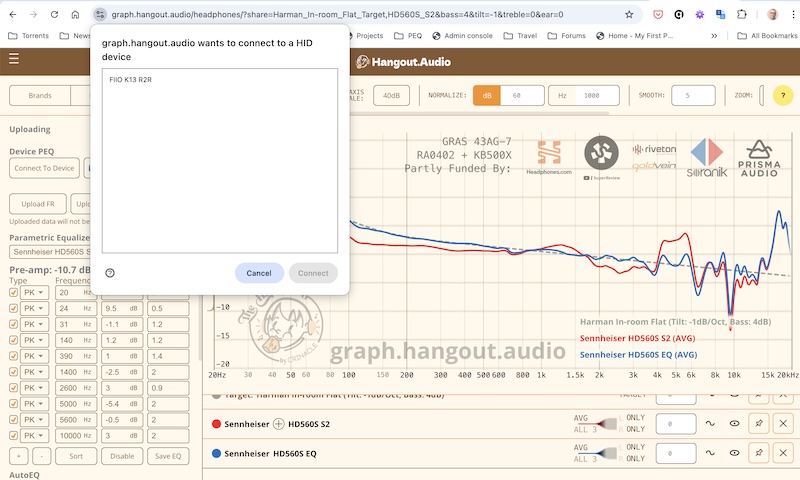View site information icon in address bar
Image resolution: width=800 pixels, height=480 pixels.
pyautogui.click(x=101, y=14)
